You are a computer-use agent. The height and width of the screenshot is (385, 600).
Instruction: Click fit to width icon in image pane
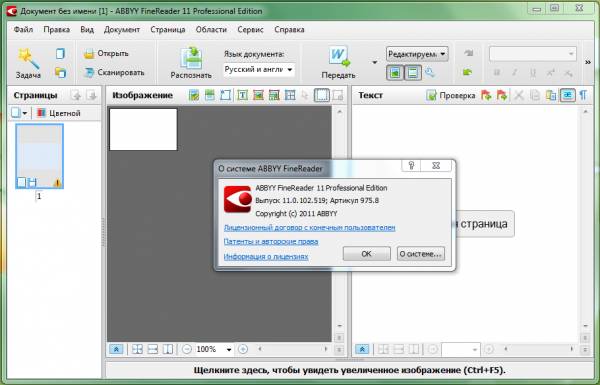coord(153,349)
